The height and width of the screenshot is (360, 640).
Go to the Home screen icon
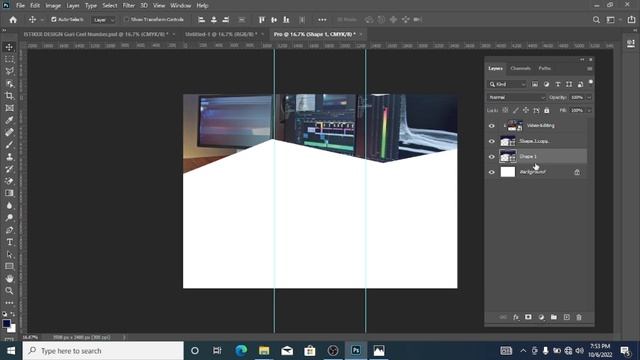13,20
